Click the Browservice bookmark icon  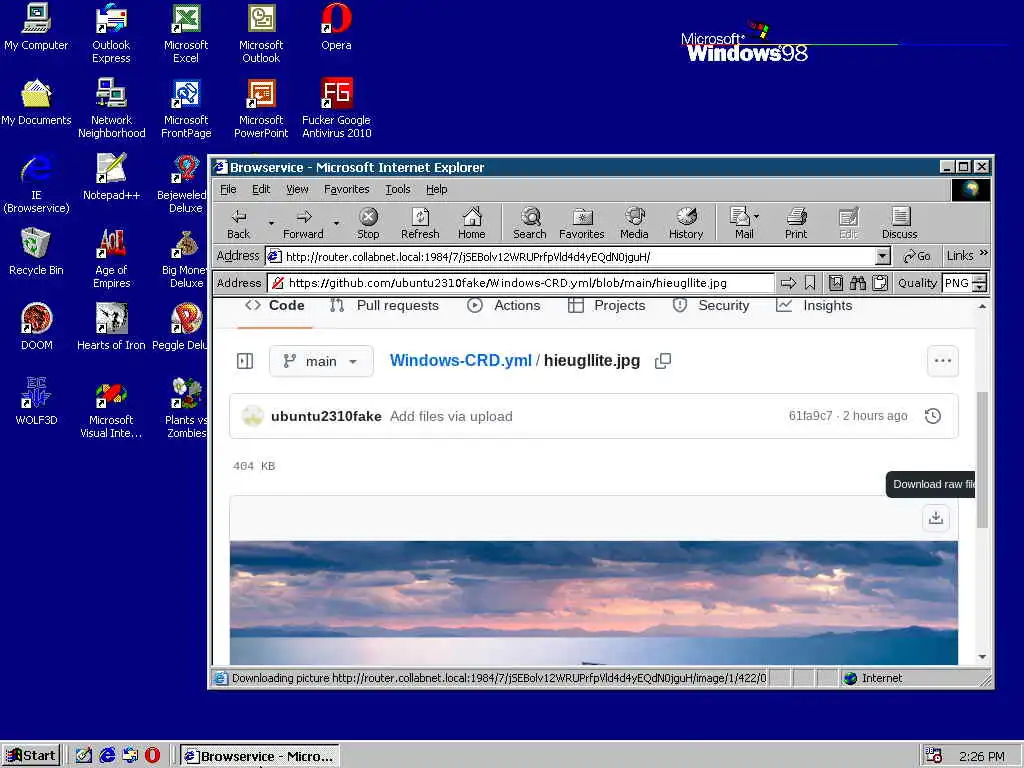coord(810,283)
